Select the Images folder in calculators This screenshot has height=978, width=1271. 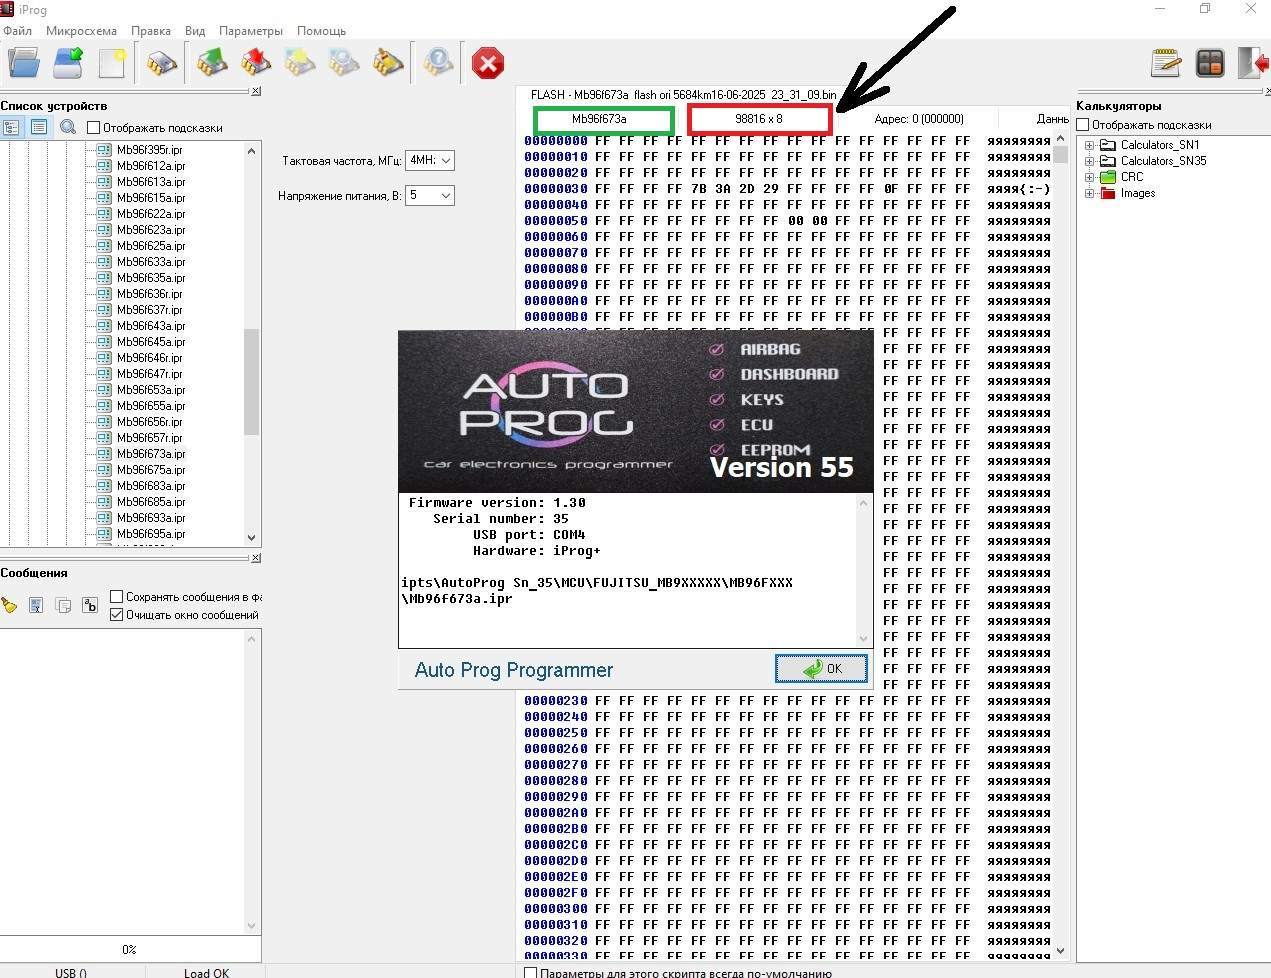[x=1138, y=193]
